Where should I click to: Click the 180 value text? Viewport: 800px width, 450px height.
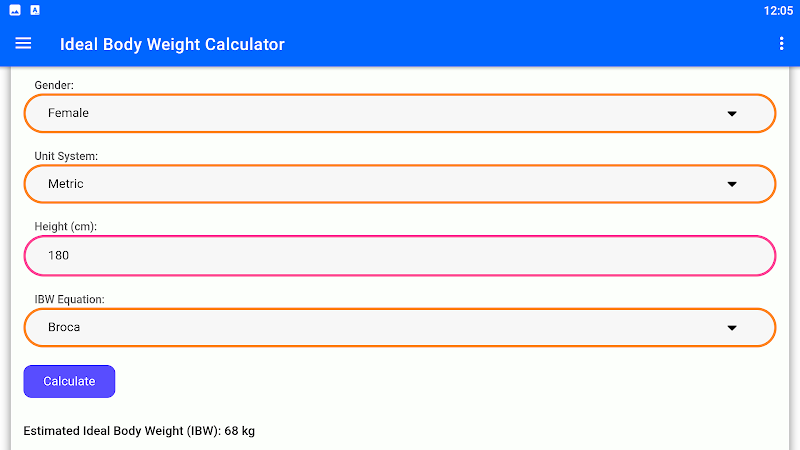click(59, 256)
